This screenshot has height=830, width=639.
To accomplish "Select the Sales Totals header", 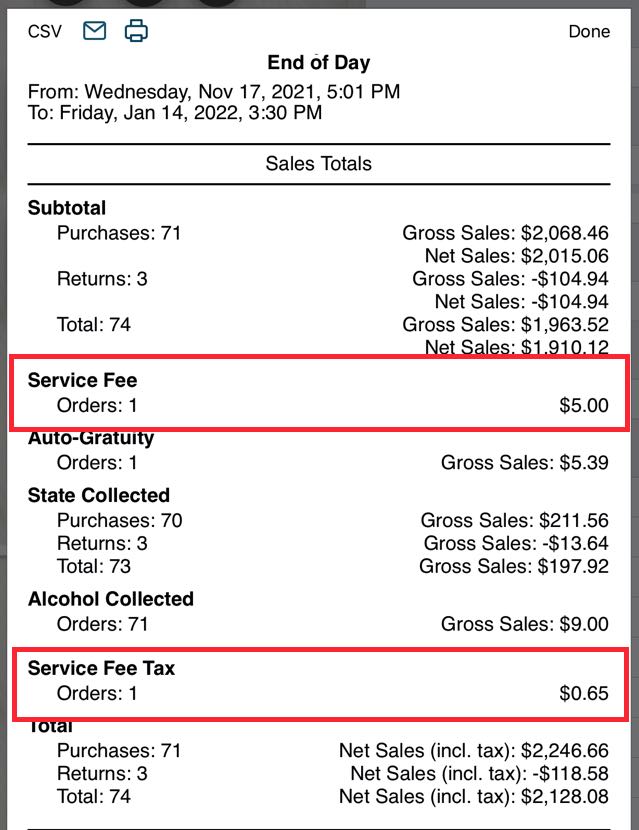I will [x=319, y=163].
